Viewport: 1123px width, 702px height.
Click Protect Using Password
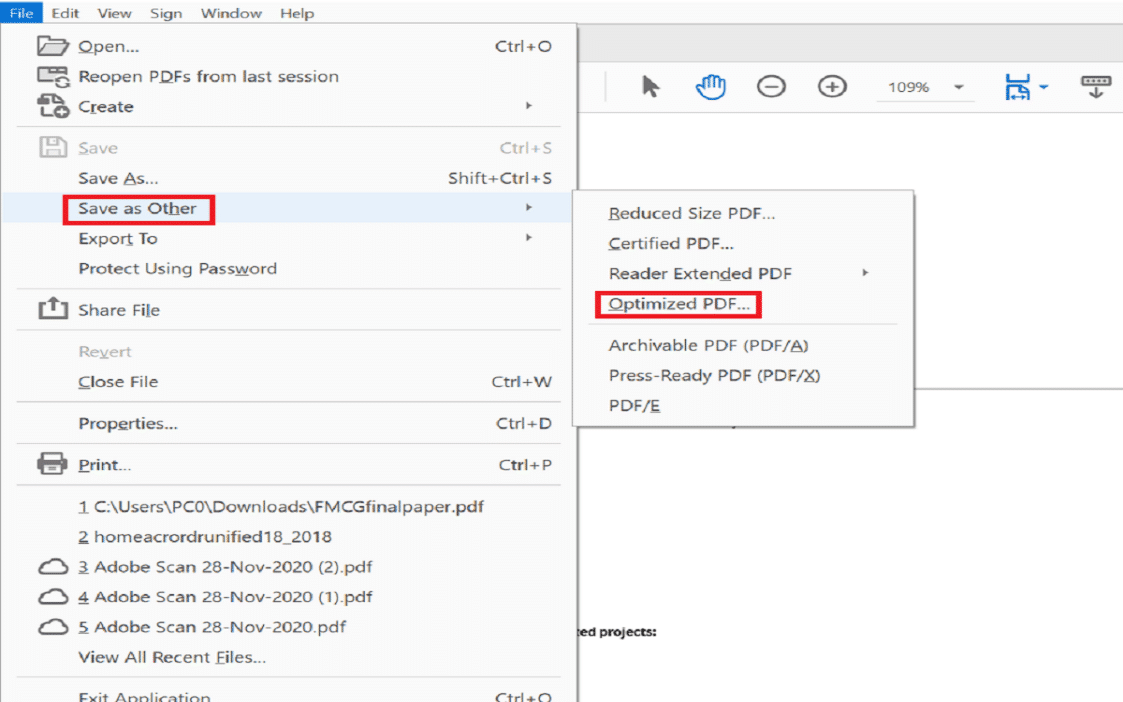[x=177, y=269]
